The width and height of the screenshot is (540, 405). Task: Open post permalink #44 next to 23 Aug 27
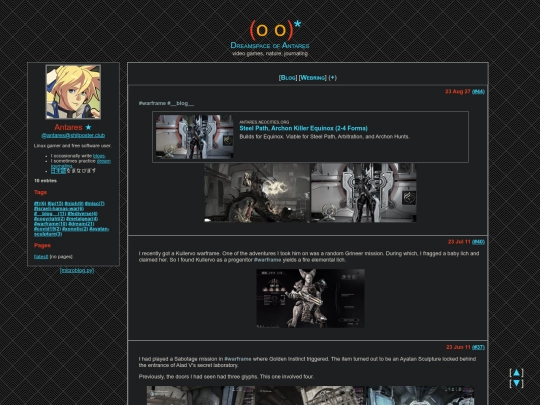tap(478, 92)
